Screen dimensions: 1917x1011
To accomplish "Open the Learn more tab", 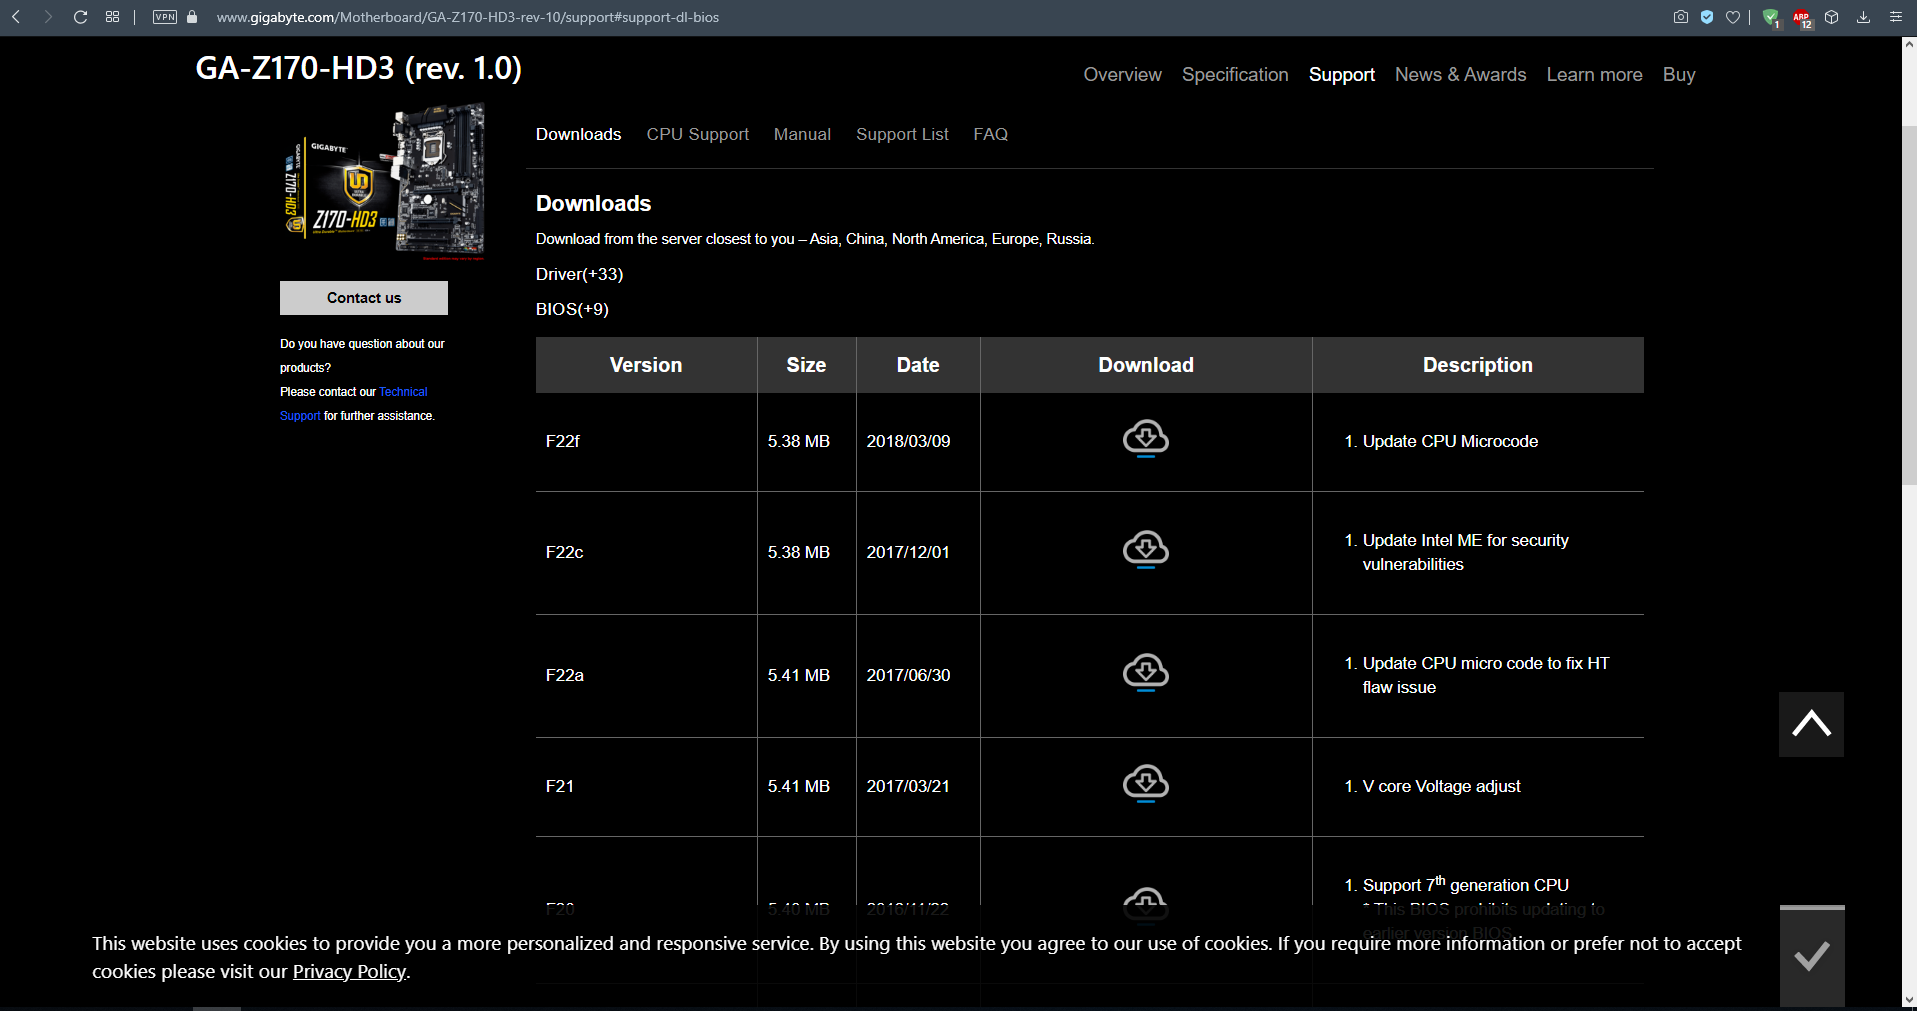I will click(1594, 75).
